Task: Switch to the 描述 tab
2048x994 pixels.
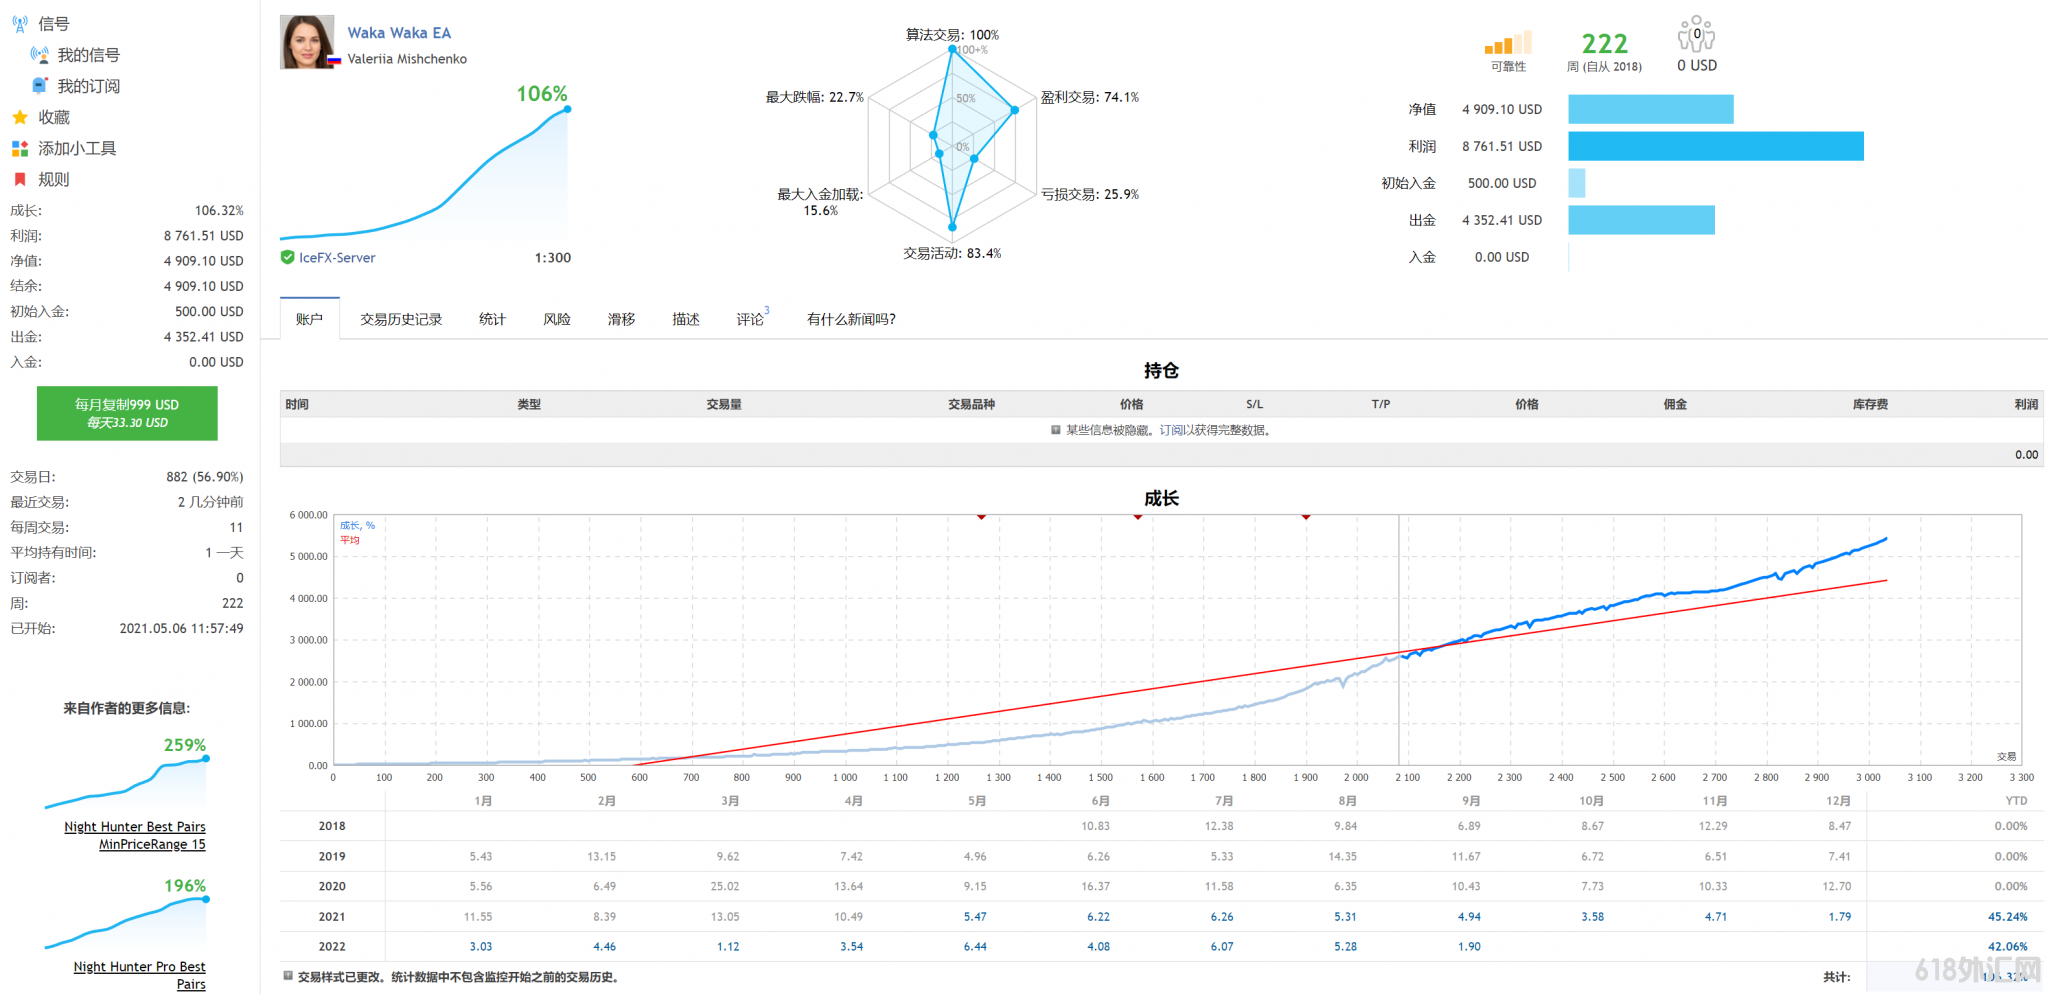Action: [x=686, y=319]
